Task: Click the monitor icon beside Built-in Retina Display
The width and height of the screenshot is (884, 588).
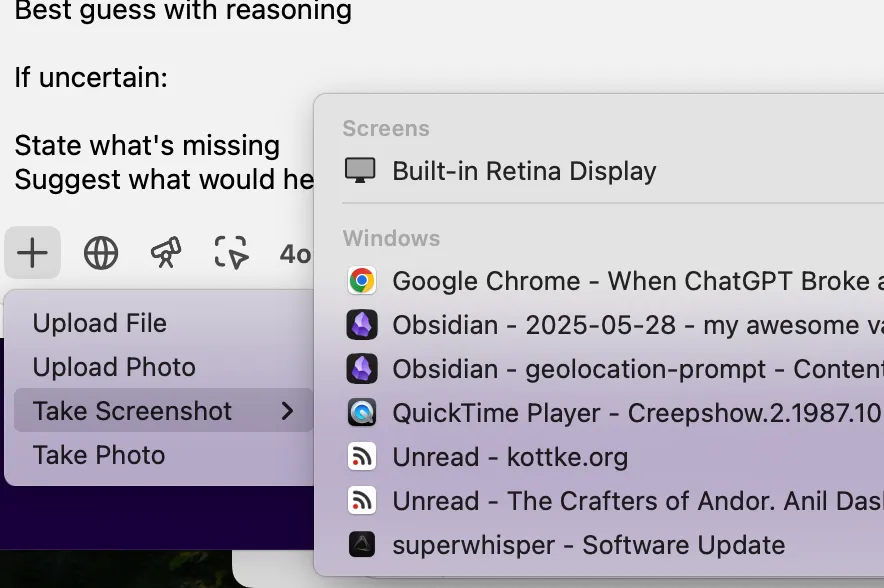Action: (360, 170)
